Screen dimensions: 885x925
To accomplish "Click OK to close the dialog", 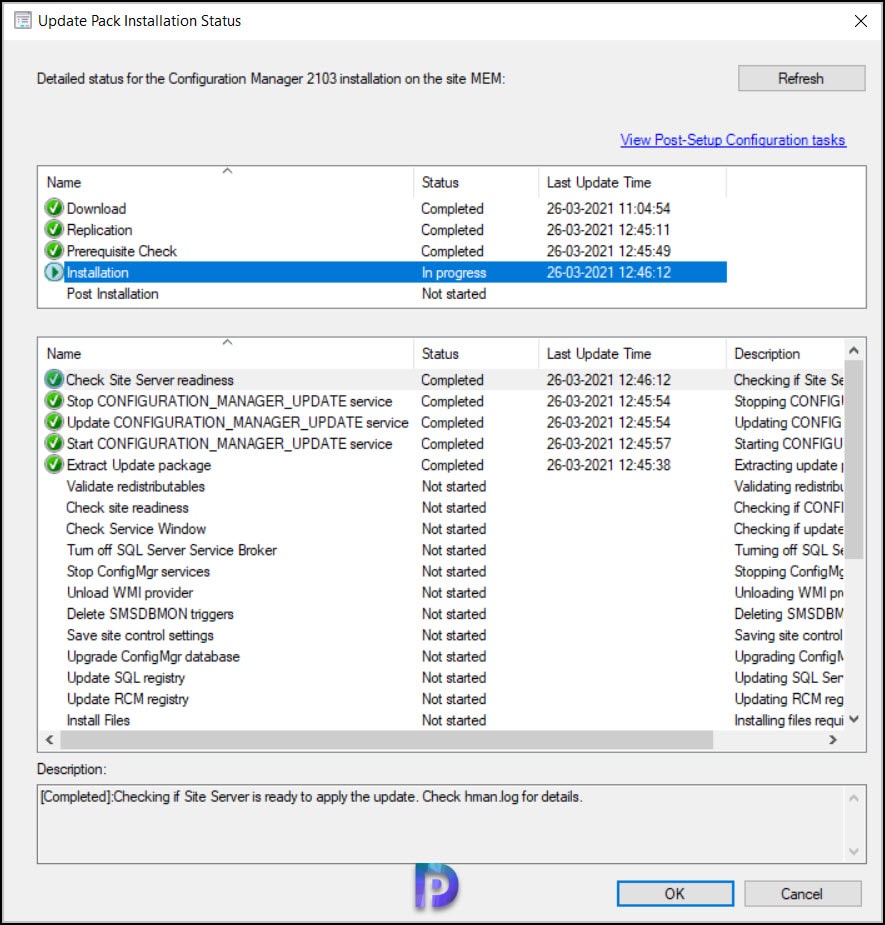I will (x=675, y=894).
